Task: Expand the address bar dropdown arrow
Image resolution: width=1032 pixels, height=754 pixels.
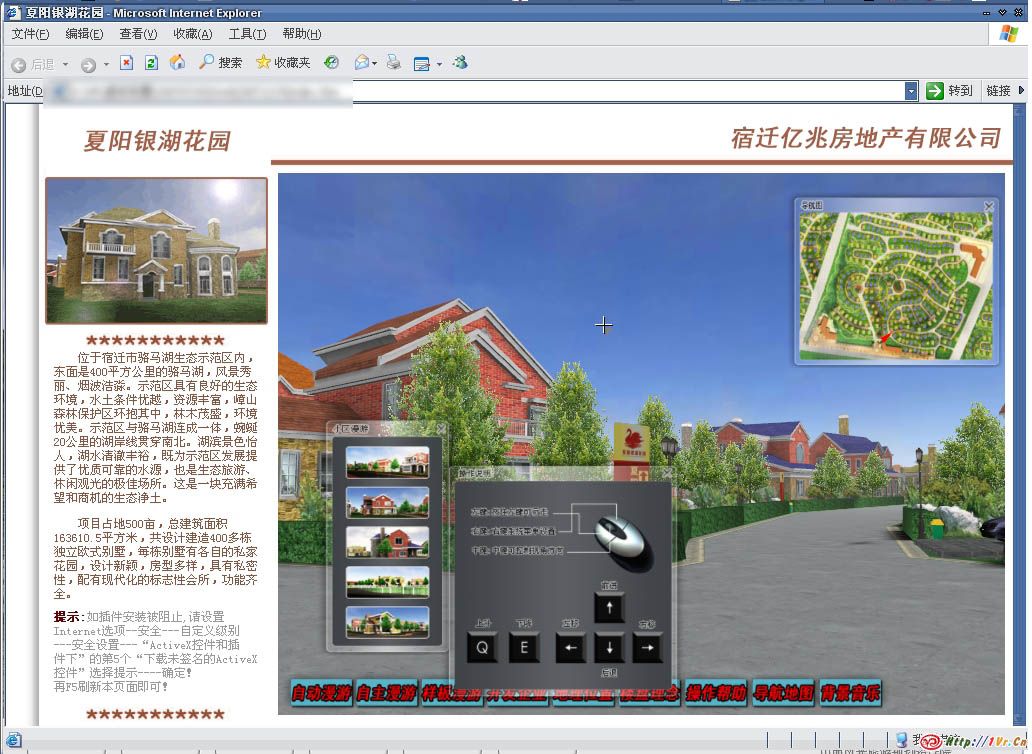Action: (911, 91)
